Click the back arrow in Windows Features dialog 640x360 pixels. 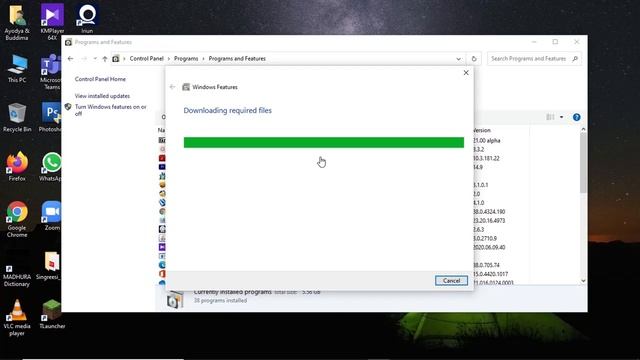point(172,87)
